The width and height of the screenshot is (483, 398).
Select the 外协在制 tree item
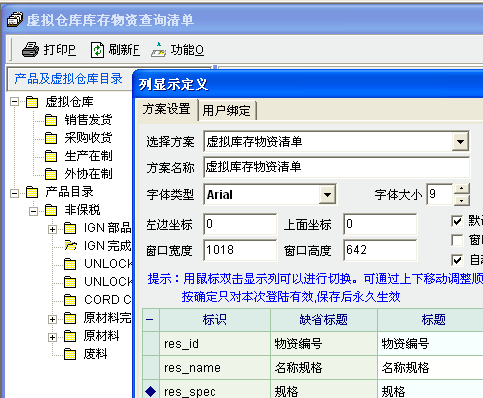(x=88, y=174)
